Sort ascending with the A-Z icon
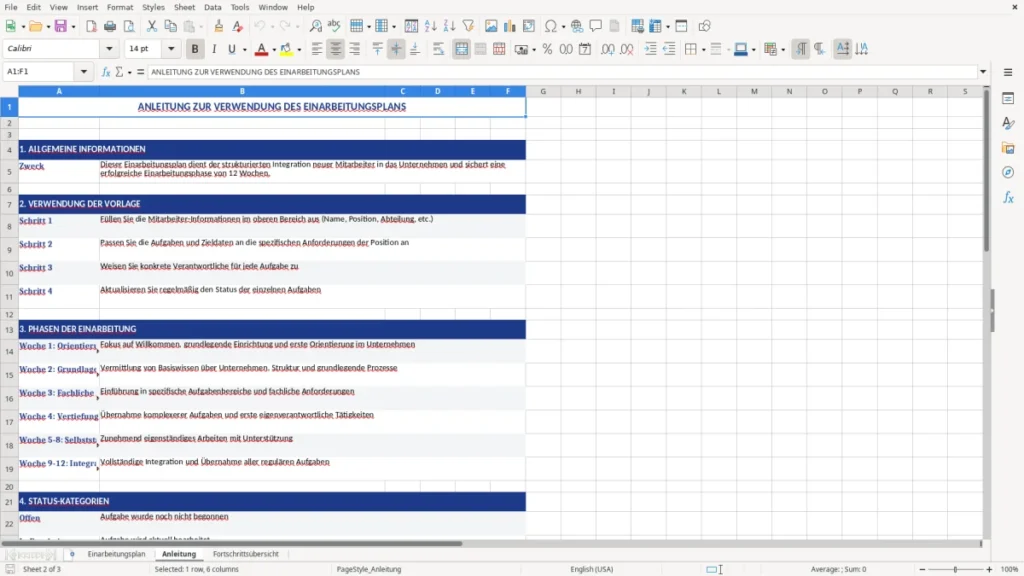The width and height of the screenshot is (1024, 576). click(x=430, y=26)
